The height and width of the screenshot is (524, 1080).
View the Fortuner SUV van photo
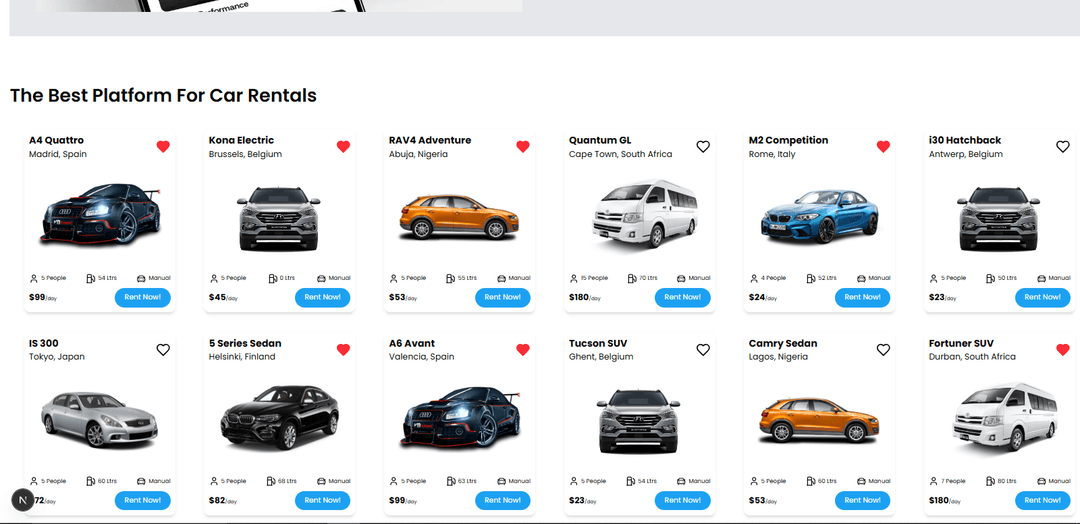[x=1007, y=417]
